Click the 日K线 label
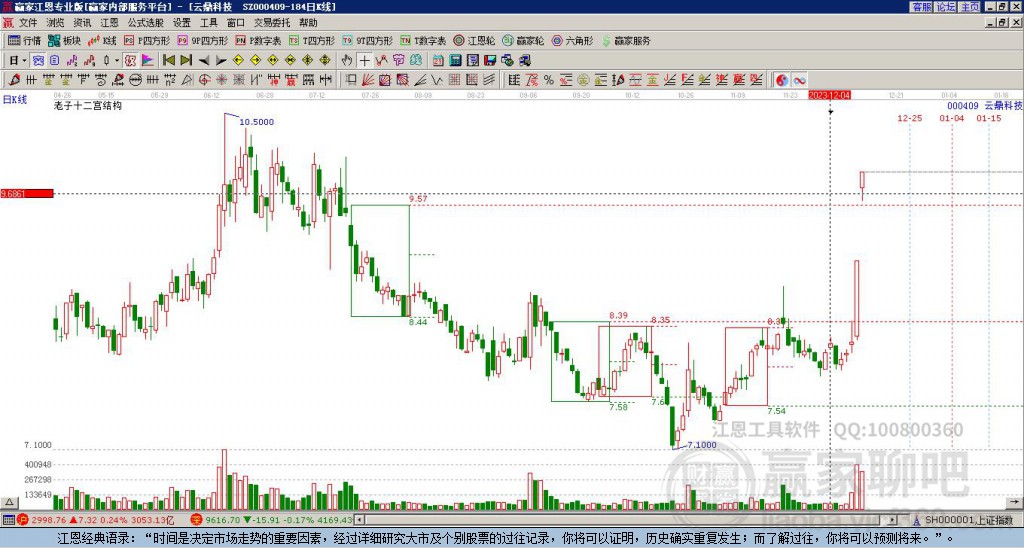The width and height of the screenshot is (1024, 548). click(x=15, y=100)
